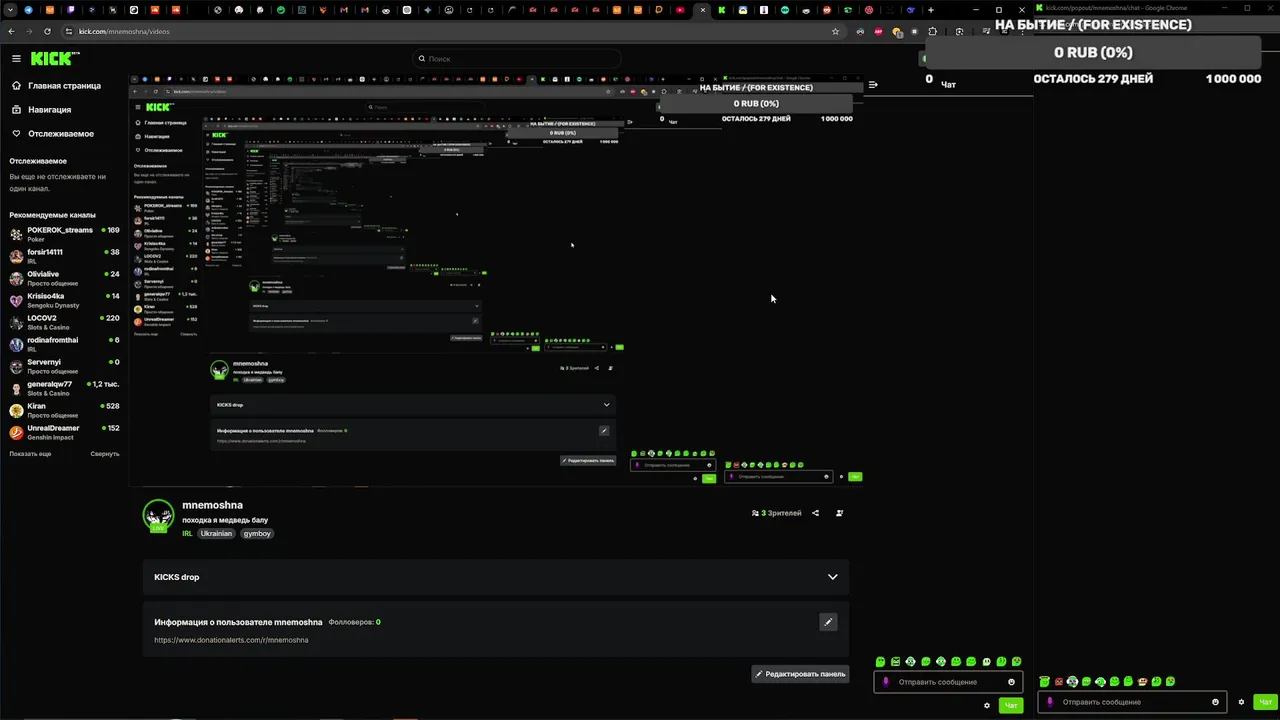The image size is (1280, 720).
Task: Click the mnemoshna channel name heading
Action: point(212,505)
